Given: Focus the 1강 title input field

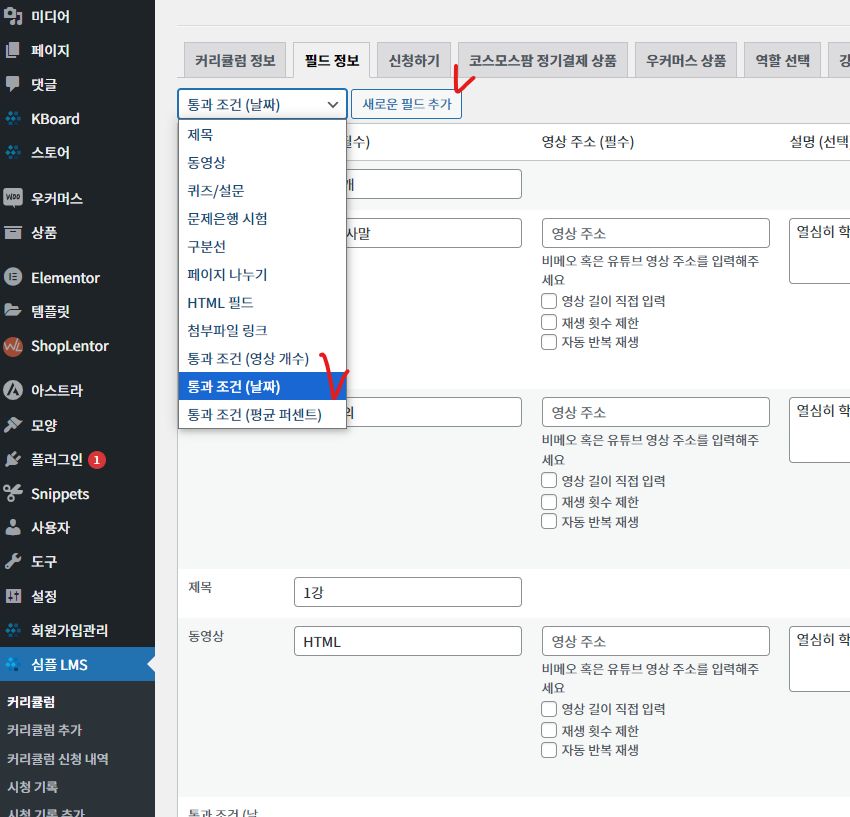Looking at the screenshot, I should [x=408, y=592].
